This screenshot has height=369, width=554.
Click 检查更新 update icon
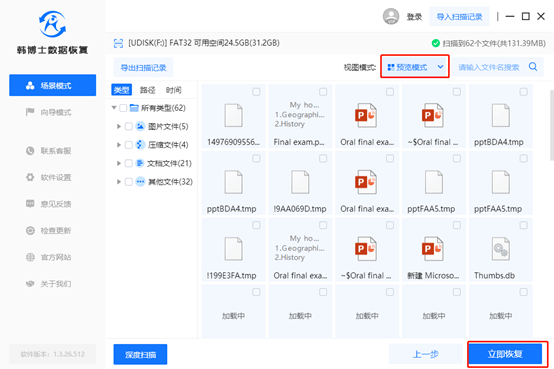pyautogui.click(x=30, y=230)
